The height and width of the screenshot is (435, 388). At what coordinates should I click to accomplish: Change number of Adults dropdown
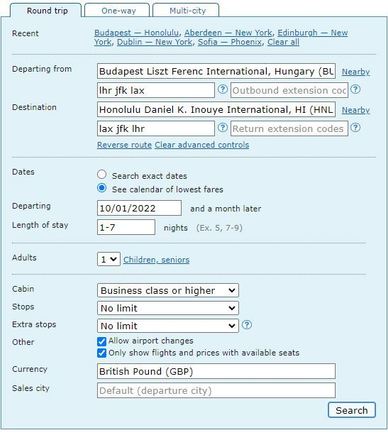click(x=109, y=259)
